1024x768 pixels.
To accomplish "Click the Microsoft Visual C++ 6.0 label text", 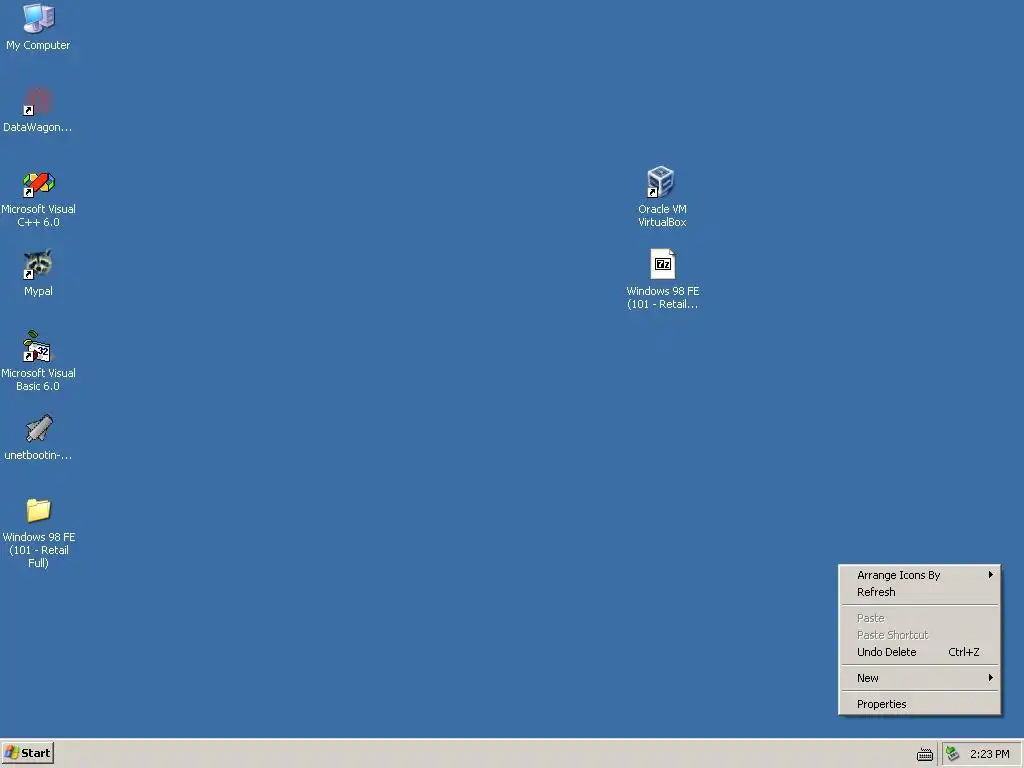I will click(38, 216).
